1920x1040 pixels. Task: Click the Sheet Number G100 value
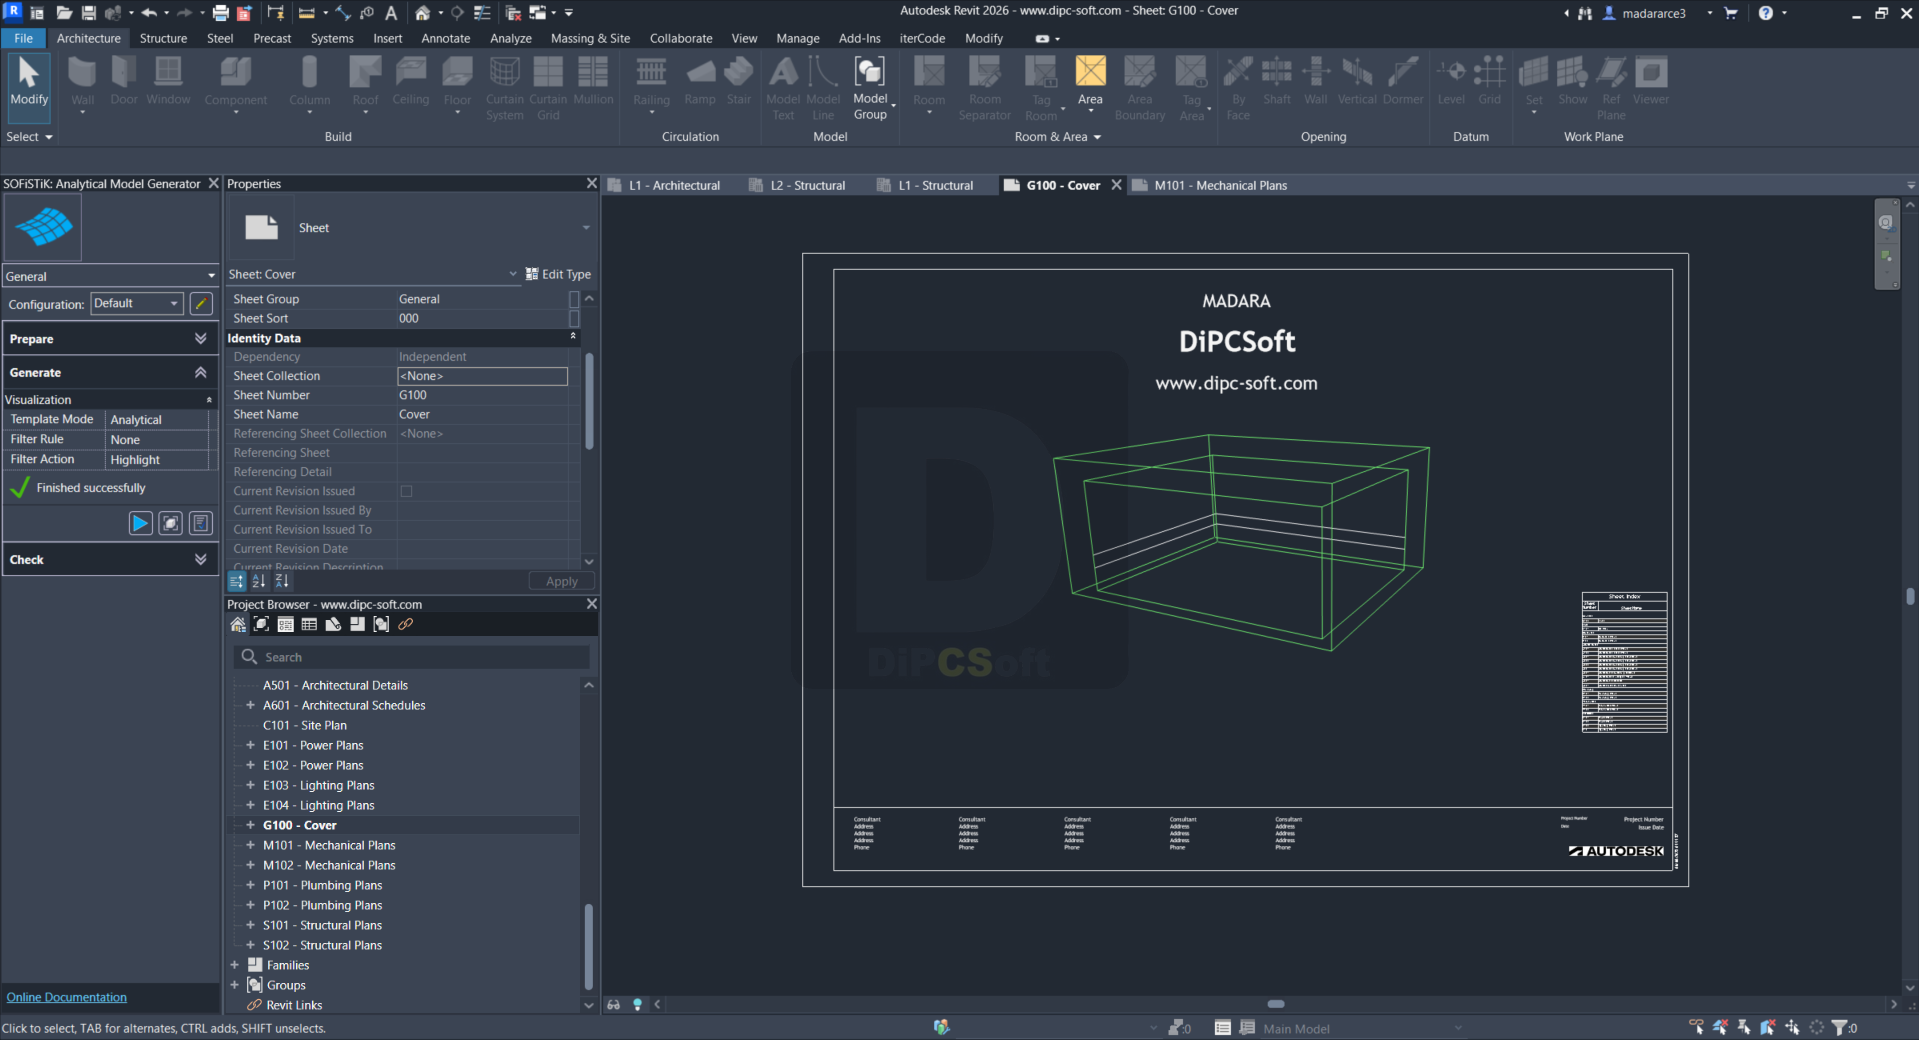[x=482, y=395]
